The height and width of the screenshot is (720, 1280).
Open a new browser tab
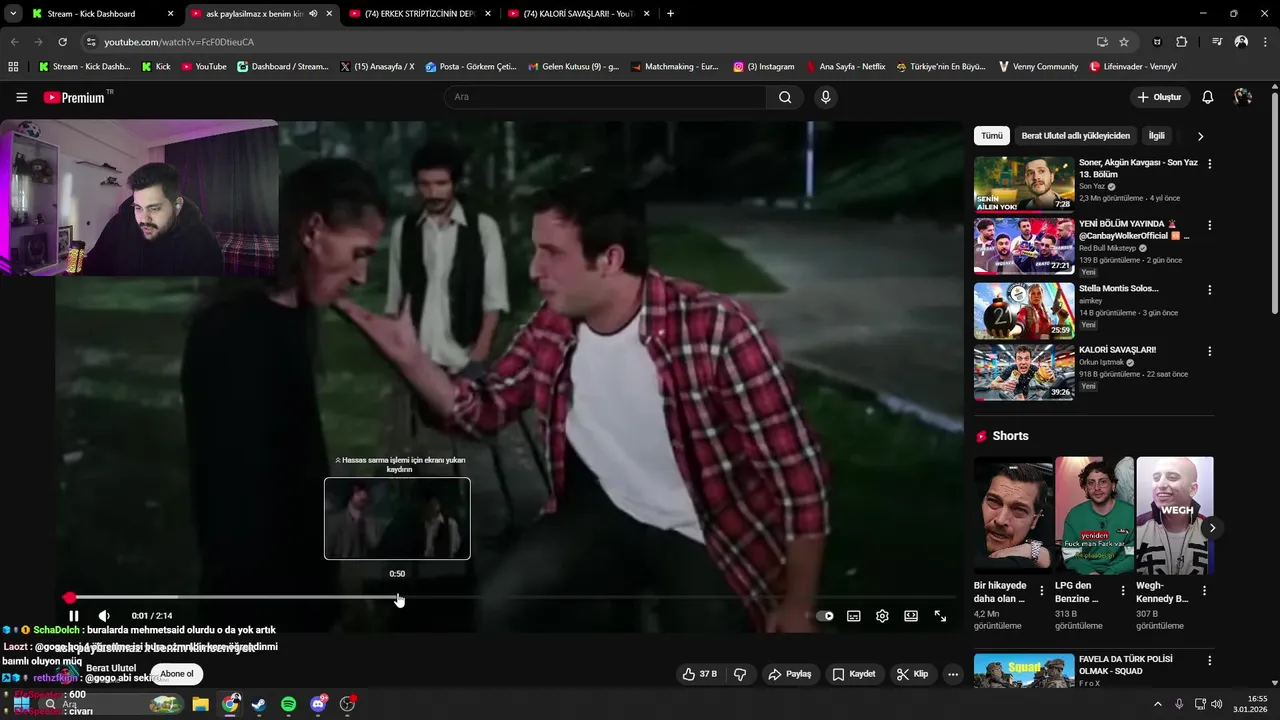(x=670, y=14)
